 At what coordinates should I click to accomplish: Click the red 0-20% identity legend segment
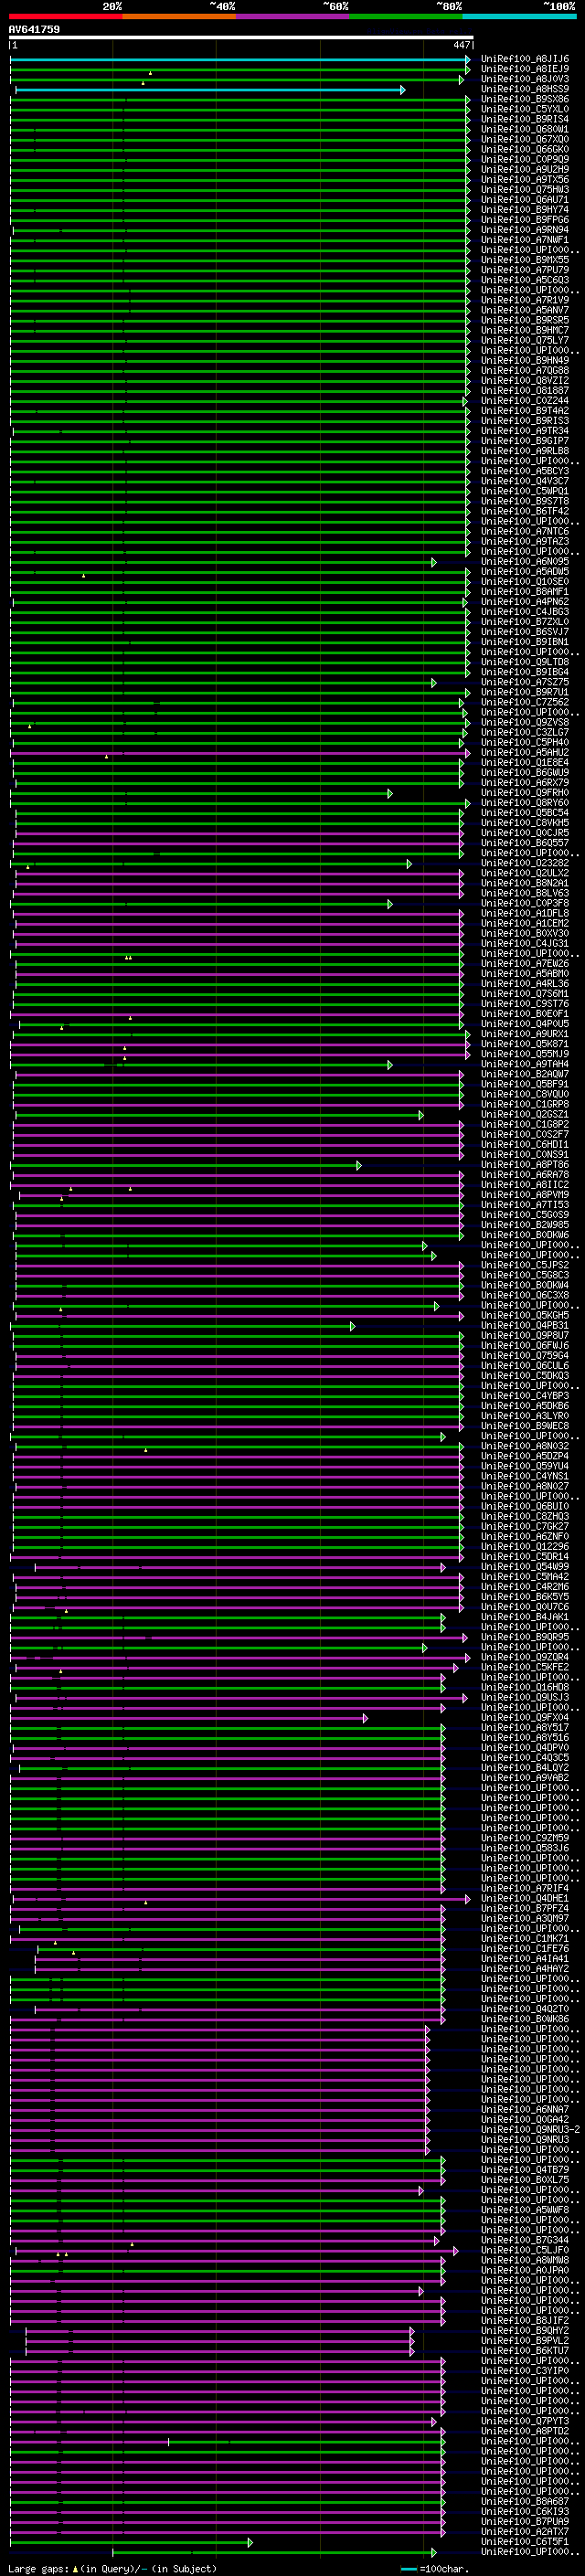tap(65, 16)
